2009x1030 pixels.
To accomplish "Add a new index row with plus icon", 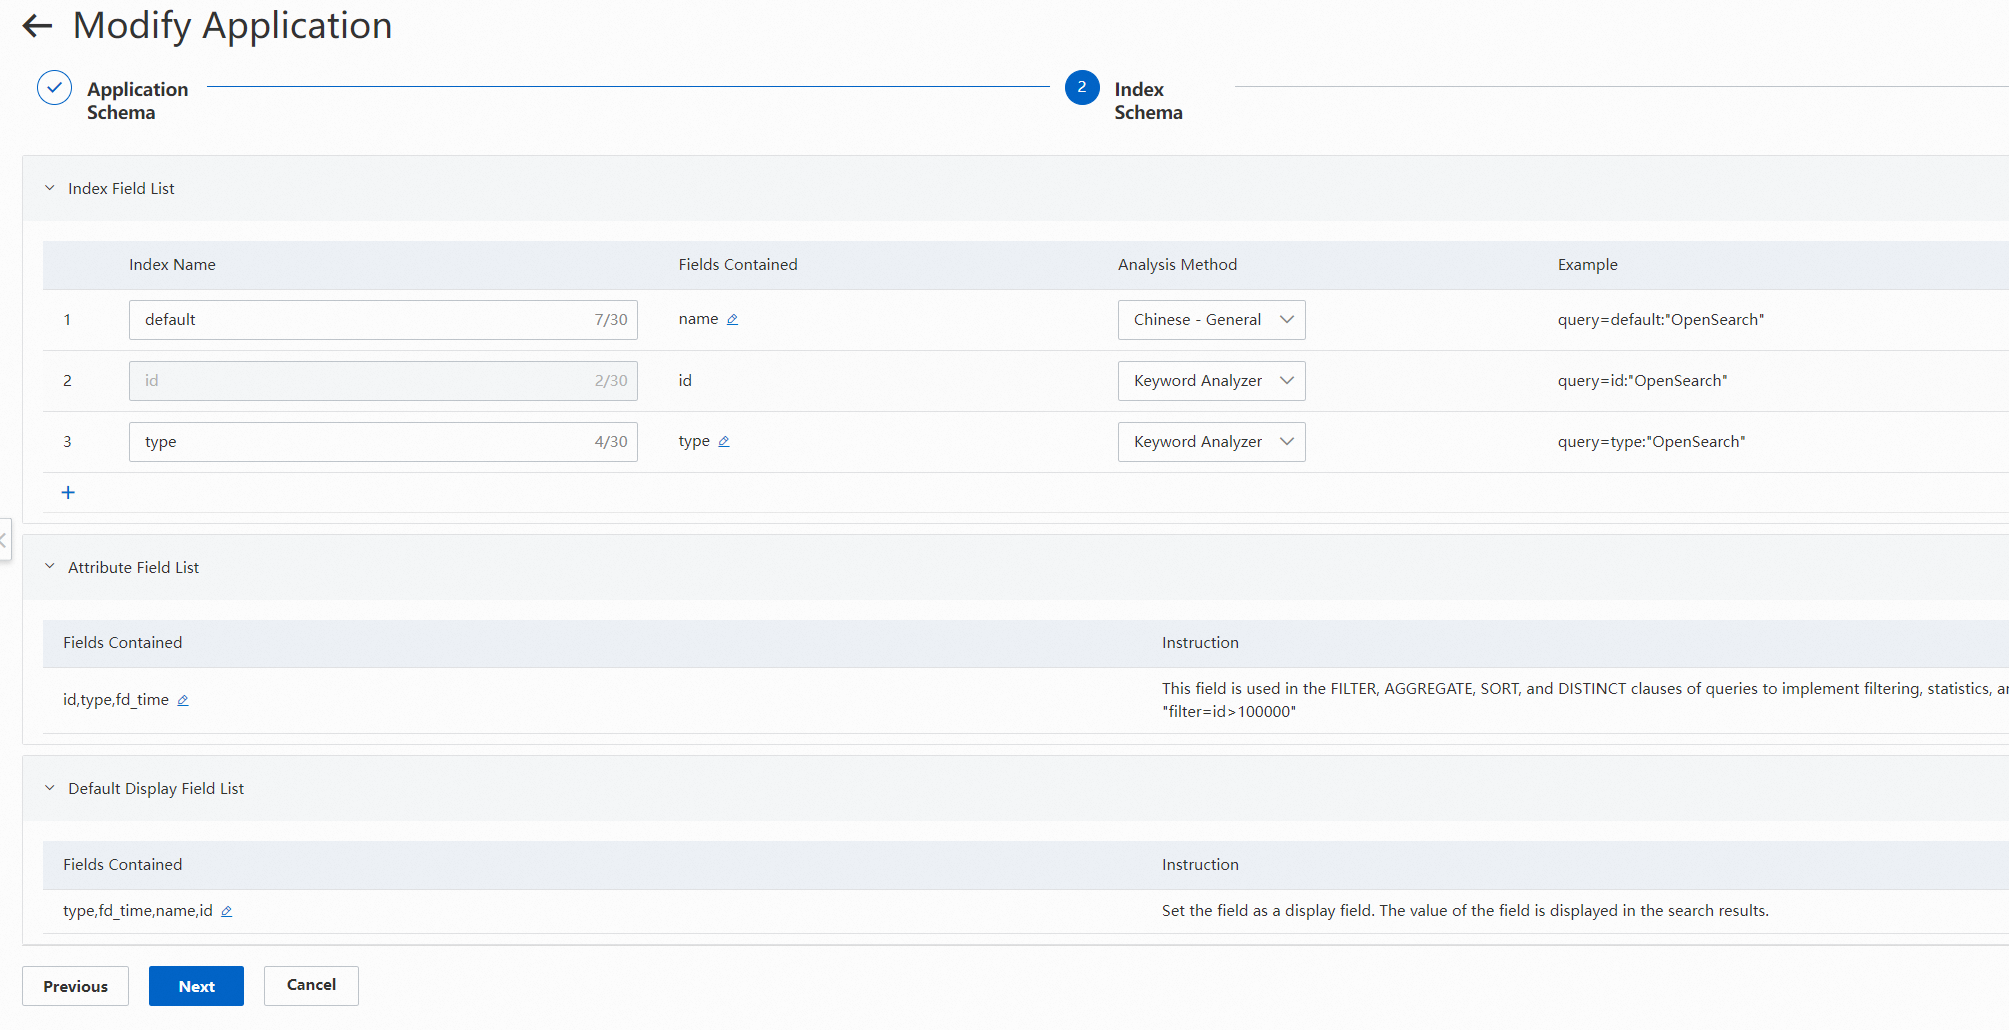I will (x=68, y=492).
